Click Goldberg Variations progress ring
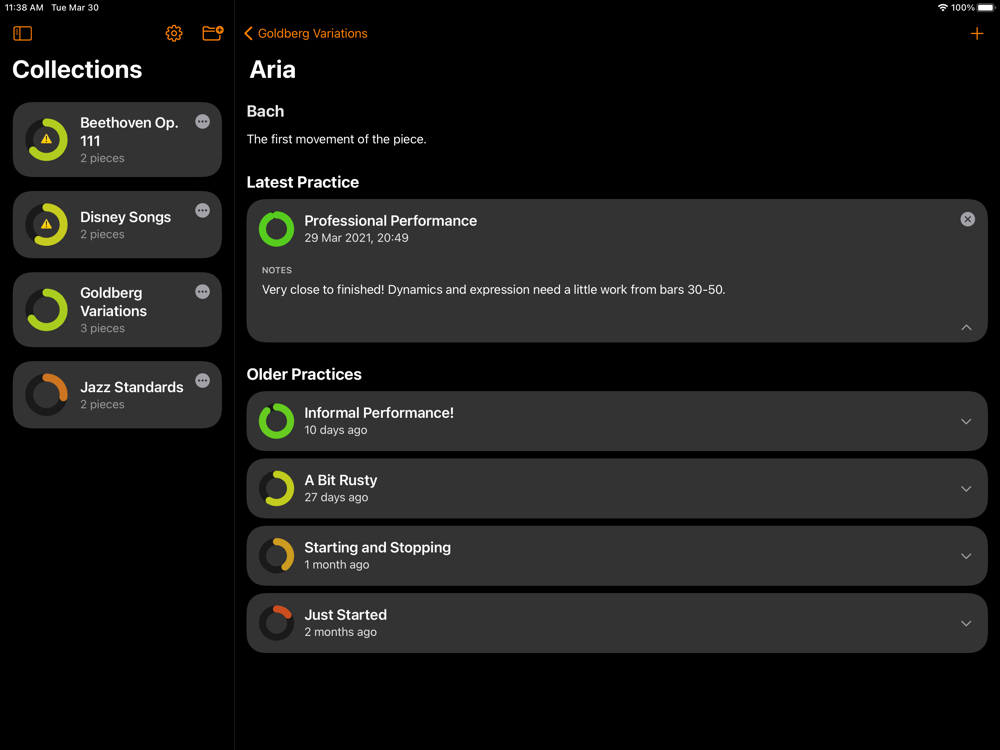Viewport: 1000px width, 750px height. tap(47, 310)
